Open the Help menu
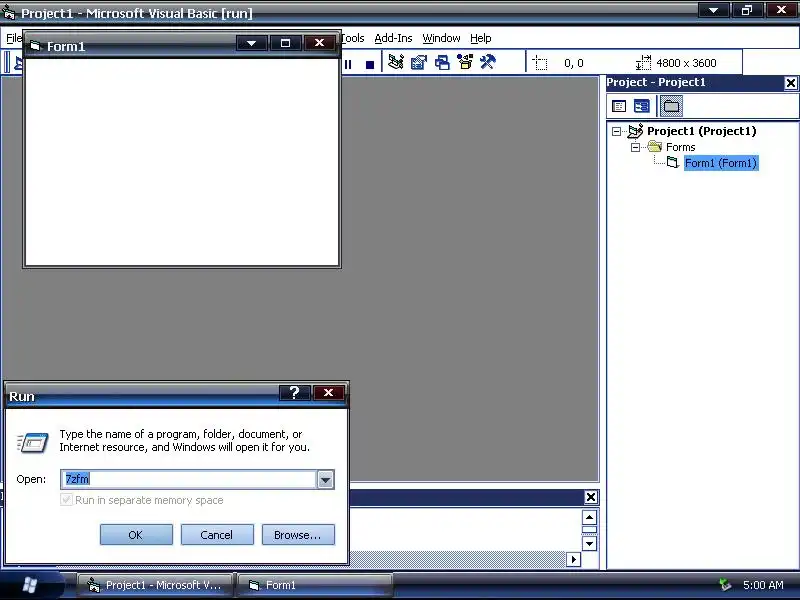800x600 pixels. coord(481,38)
